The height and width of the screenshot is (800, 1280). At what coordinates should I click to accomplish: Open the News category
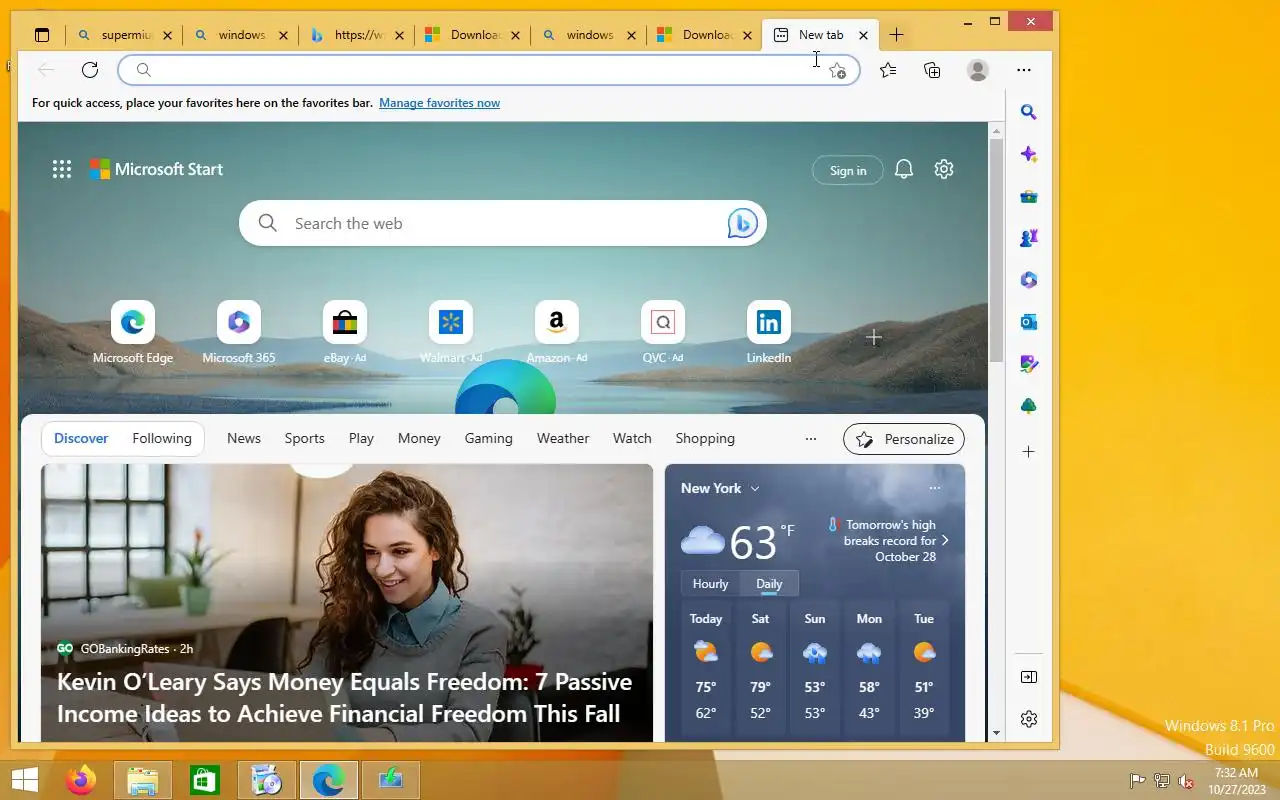pyautogui.click(x=244, y=438)
